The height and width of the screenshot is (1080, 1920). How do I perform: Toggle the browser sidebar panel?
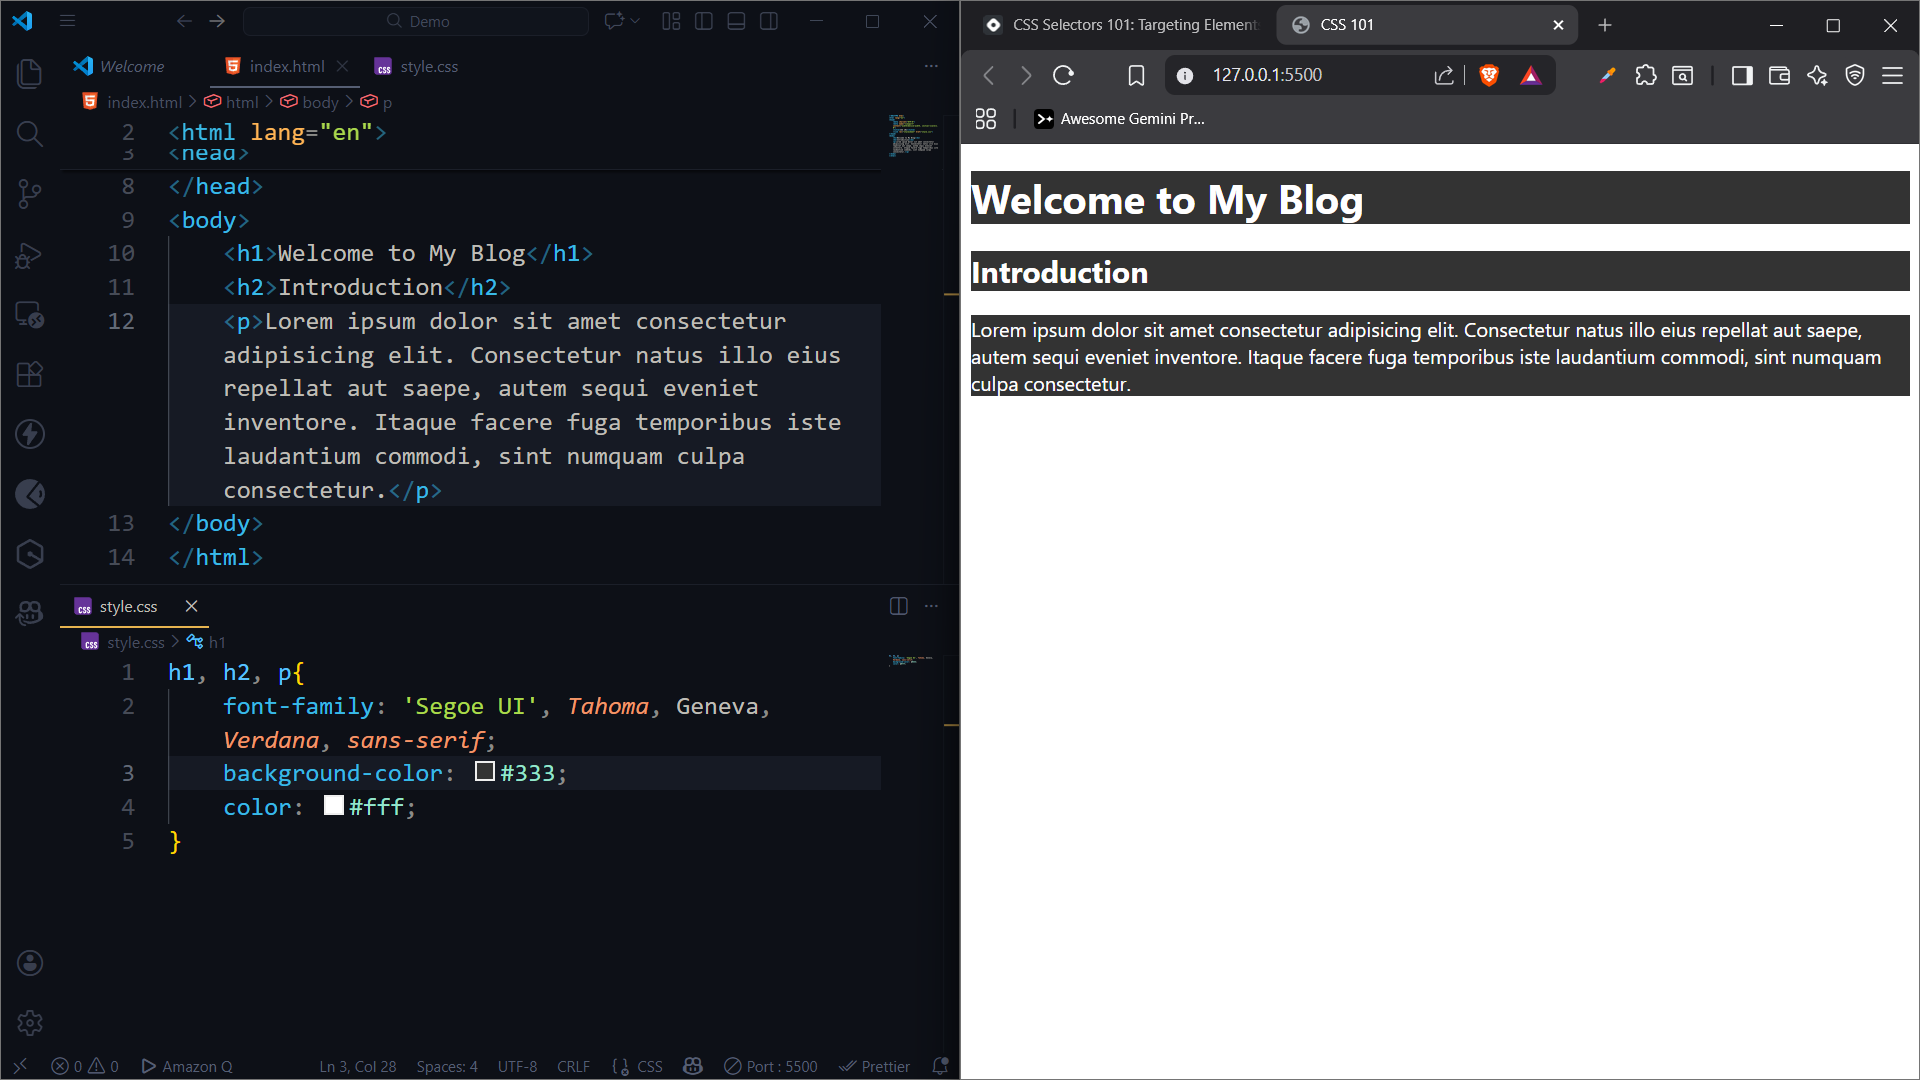click(x=1741, y=75)
